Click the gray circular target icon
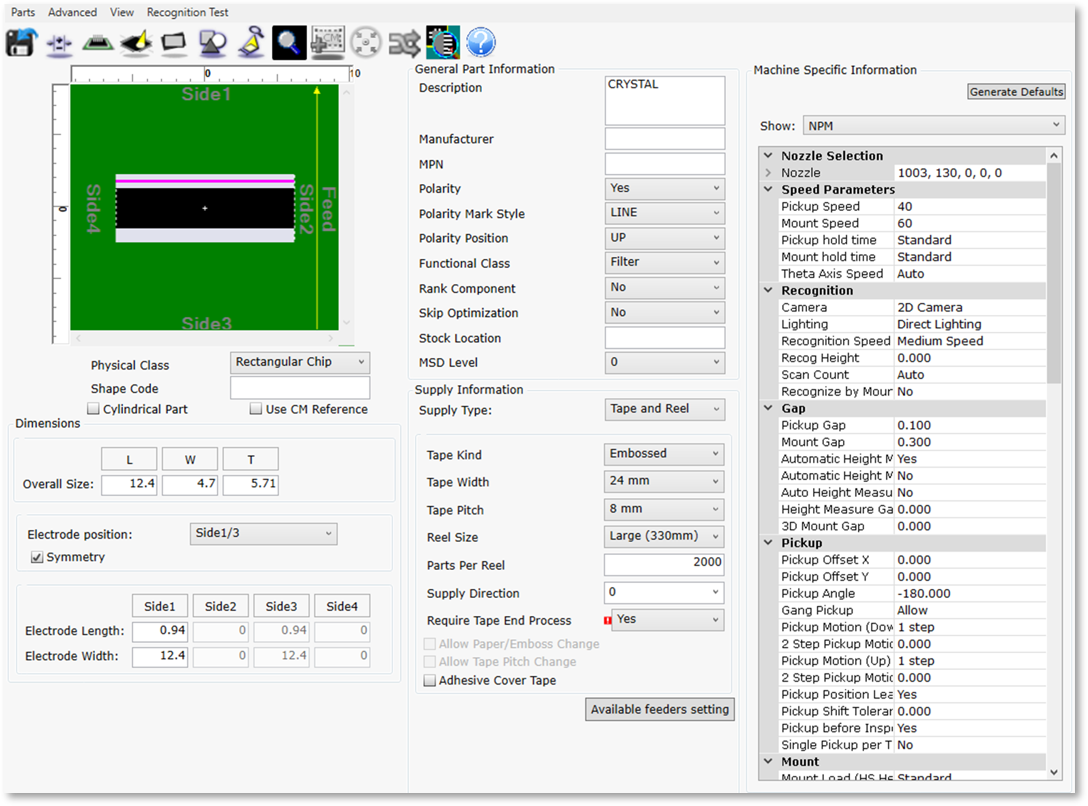1088x806 pixels. [x=367, y=43]
